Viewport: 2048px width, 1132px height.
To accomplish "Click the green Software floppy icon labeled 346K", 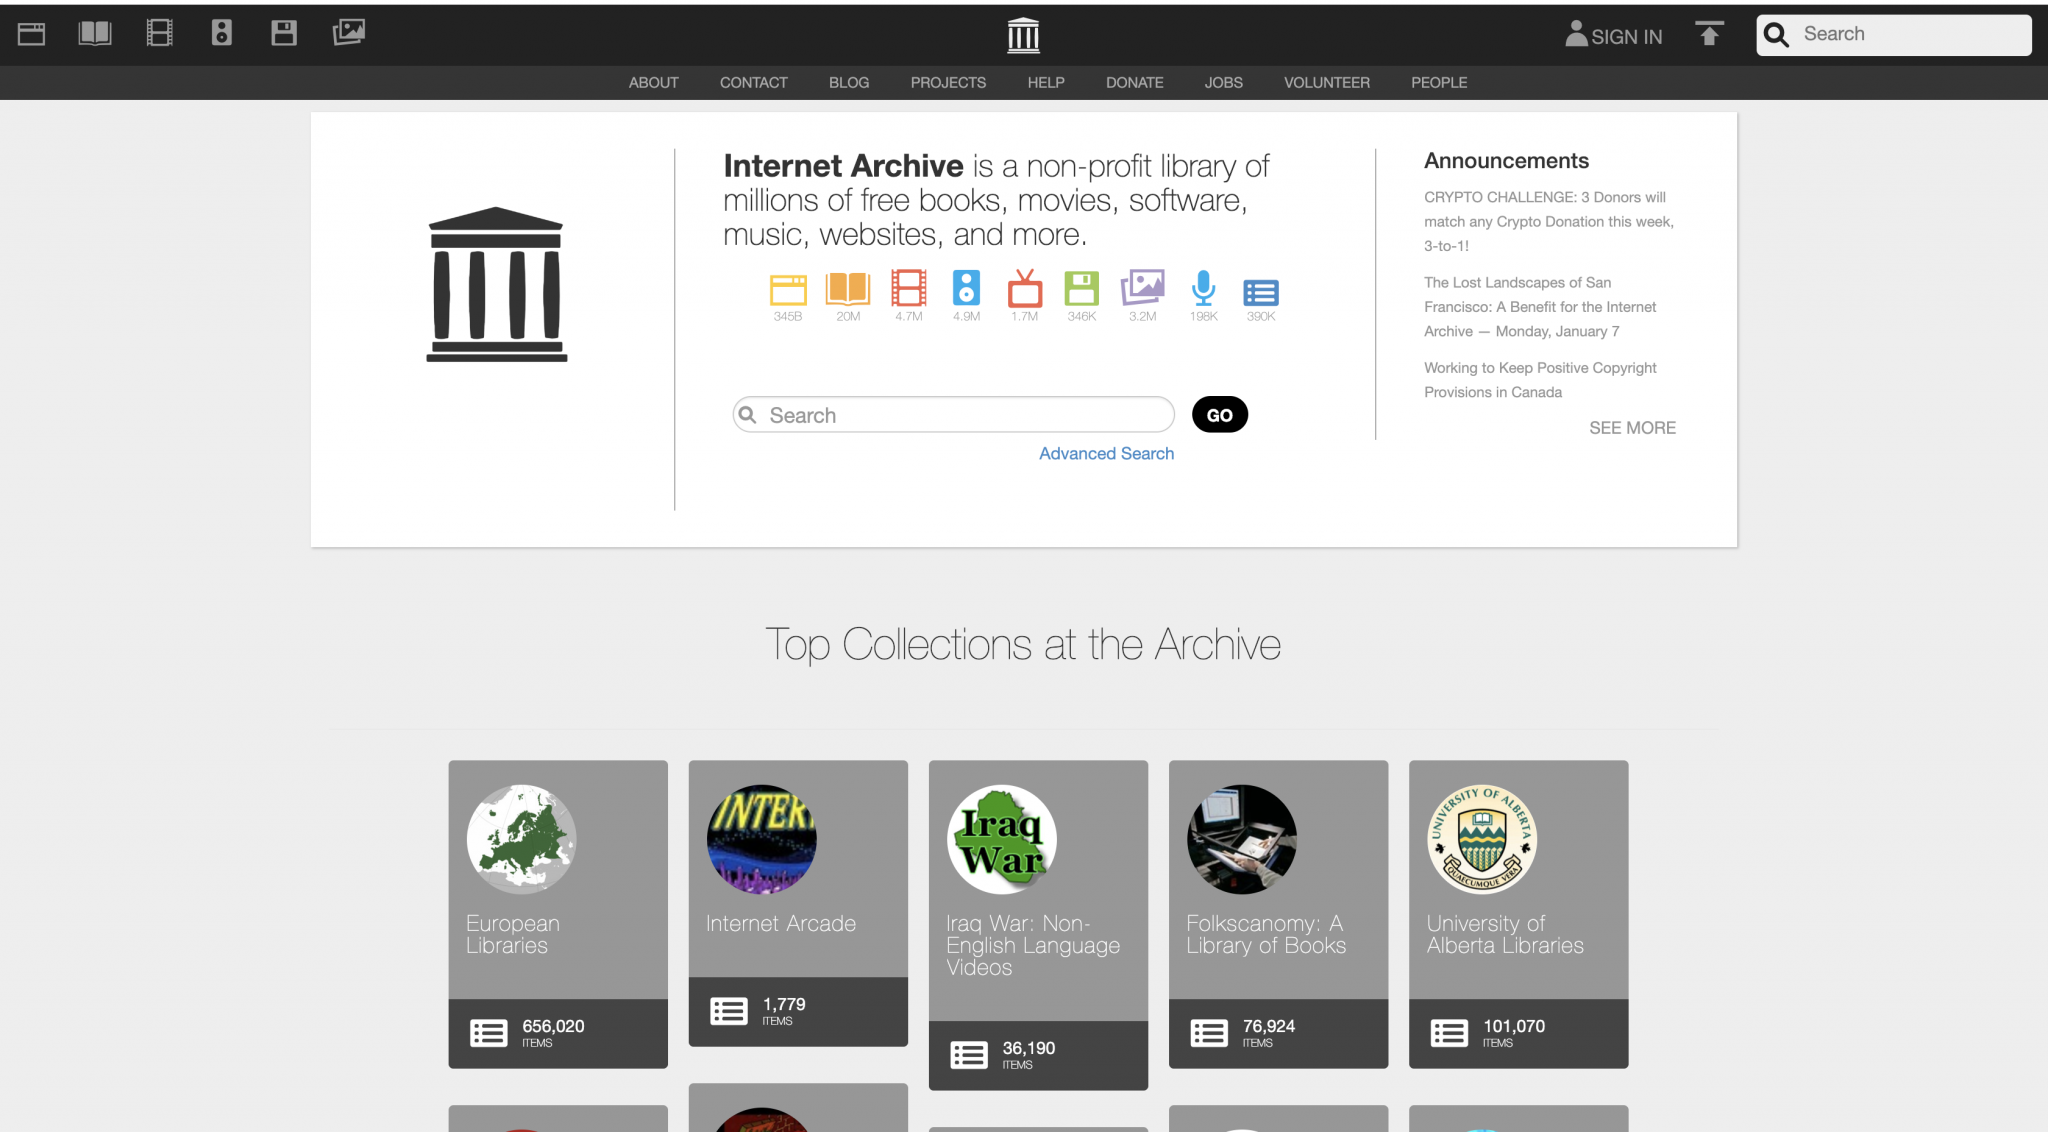I will [x=1082, y=289].
